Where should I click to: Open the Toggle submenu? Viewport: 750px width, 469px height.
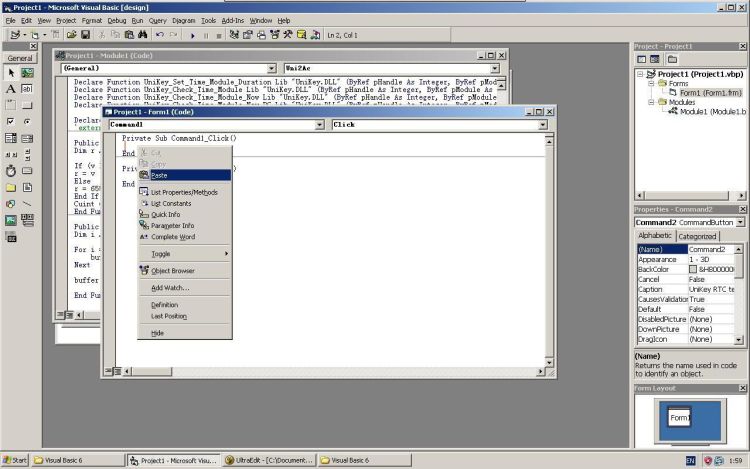[x=185, y=254]
